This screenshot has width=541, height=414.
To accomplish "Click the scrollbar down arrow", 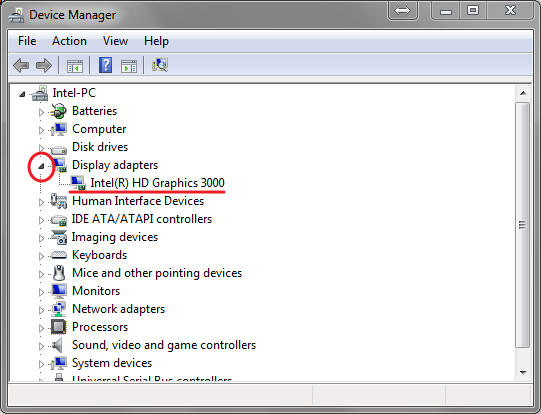I will coord(523,372).
